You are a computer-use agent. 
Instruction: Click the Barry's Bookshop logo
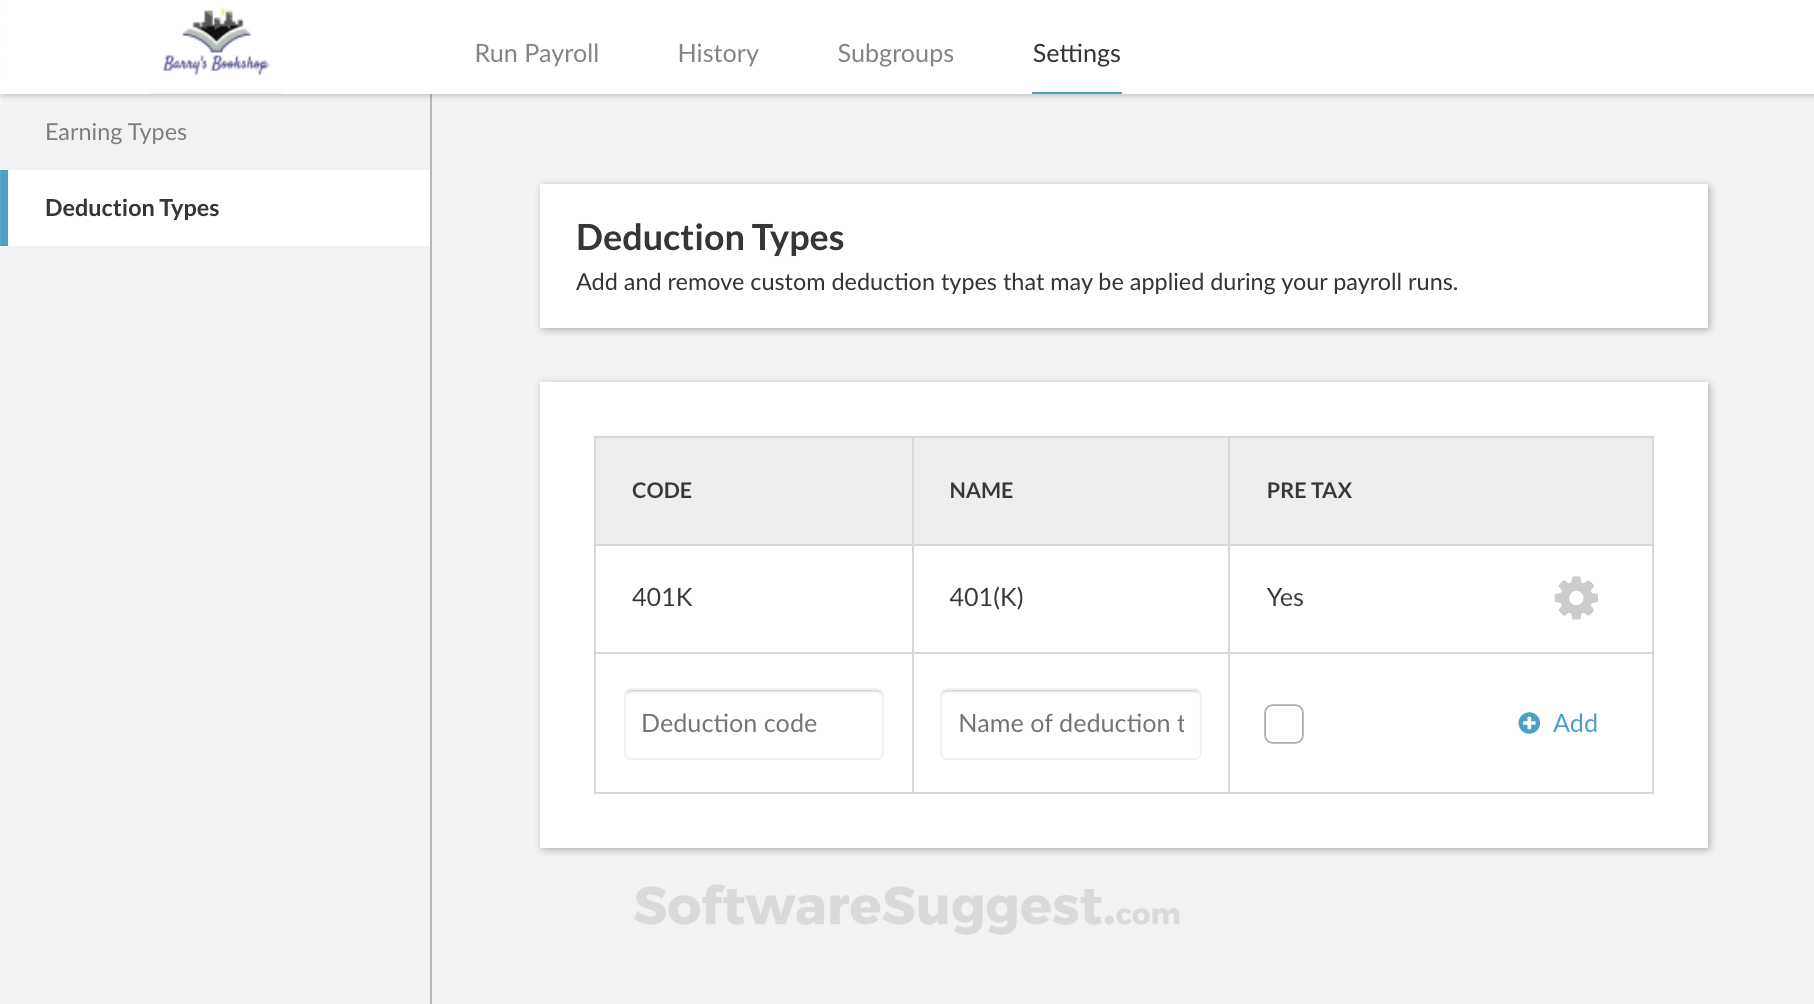pyautogui.click(x=216, y=45)
